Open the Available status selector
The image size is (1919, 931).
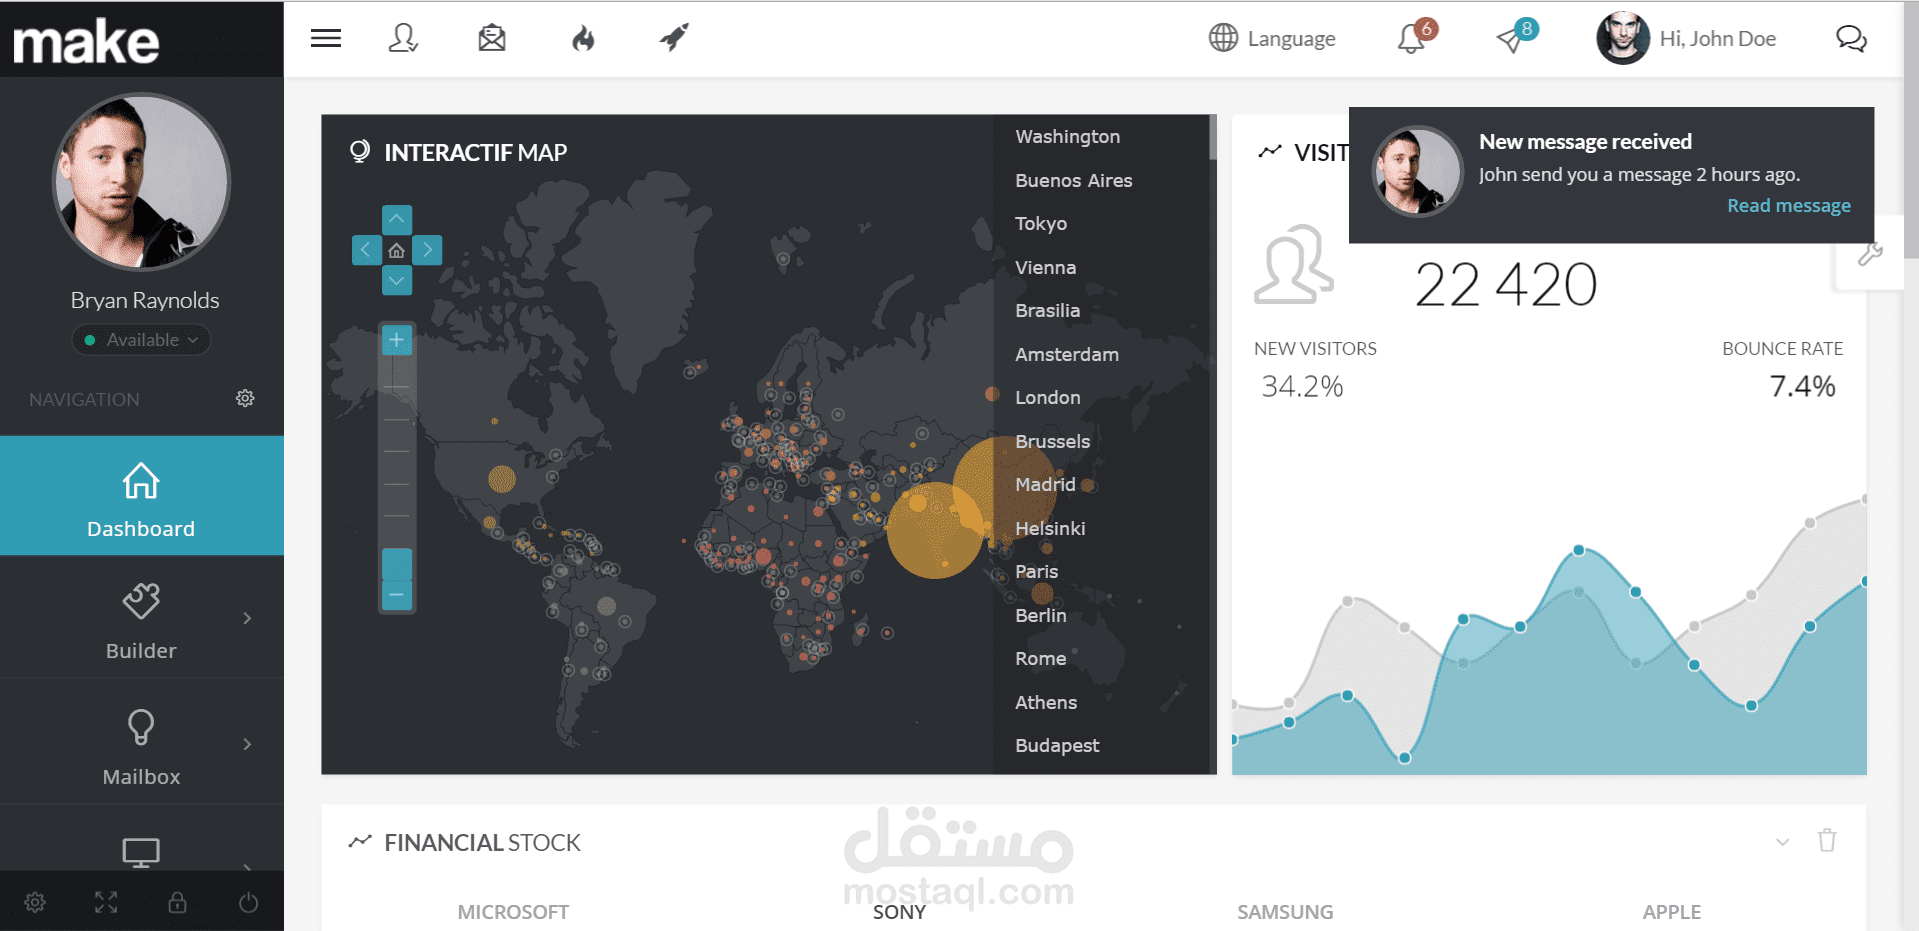pyautogui.click(x=141, y=339)
